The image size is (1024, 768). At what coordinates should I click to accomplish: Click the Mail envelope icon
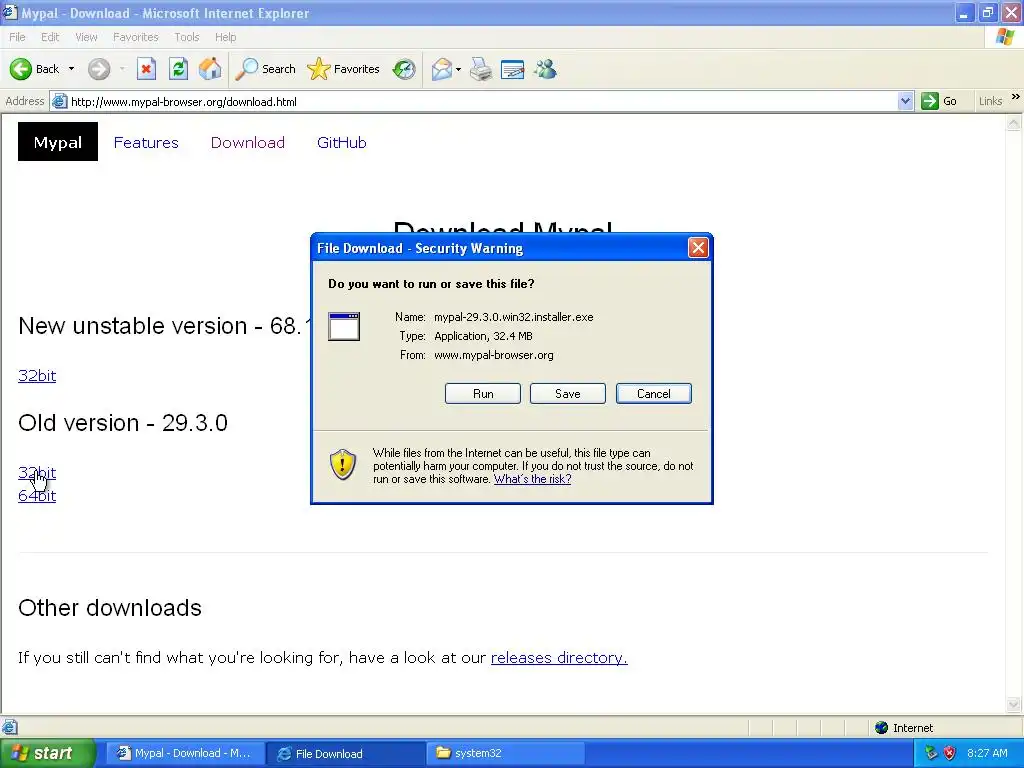pos(441,69)
